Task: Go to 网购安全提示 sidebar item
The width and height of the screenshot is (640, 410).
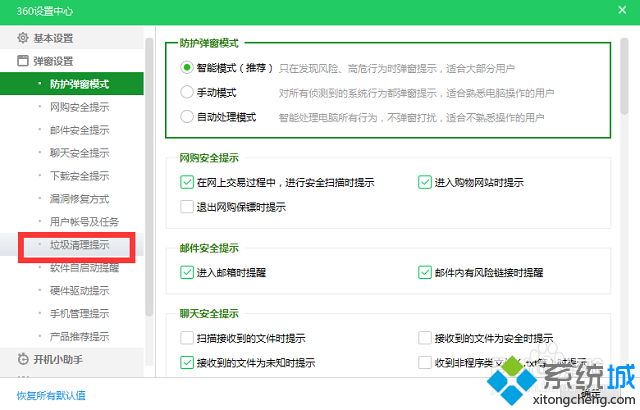Action: (x=79, y=106)
